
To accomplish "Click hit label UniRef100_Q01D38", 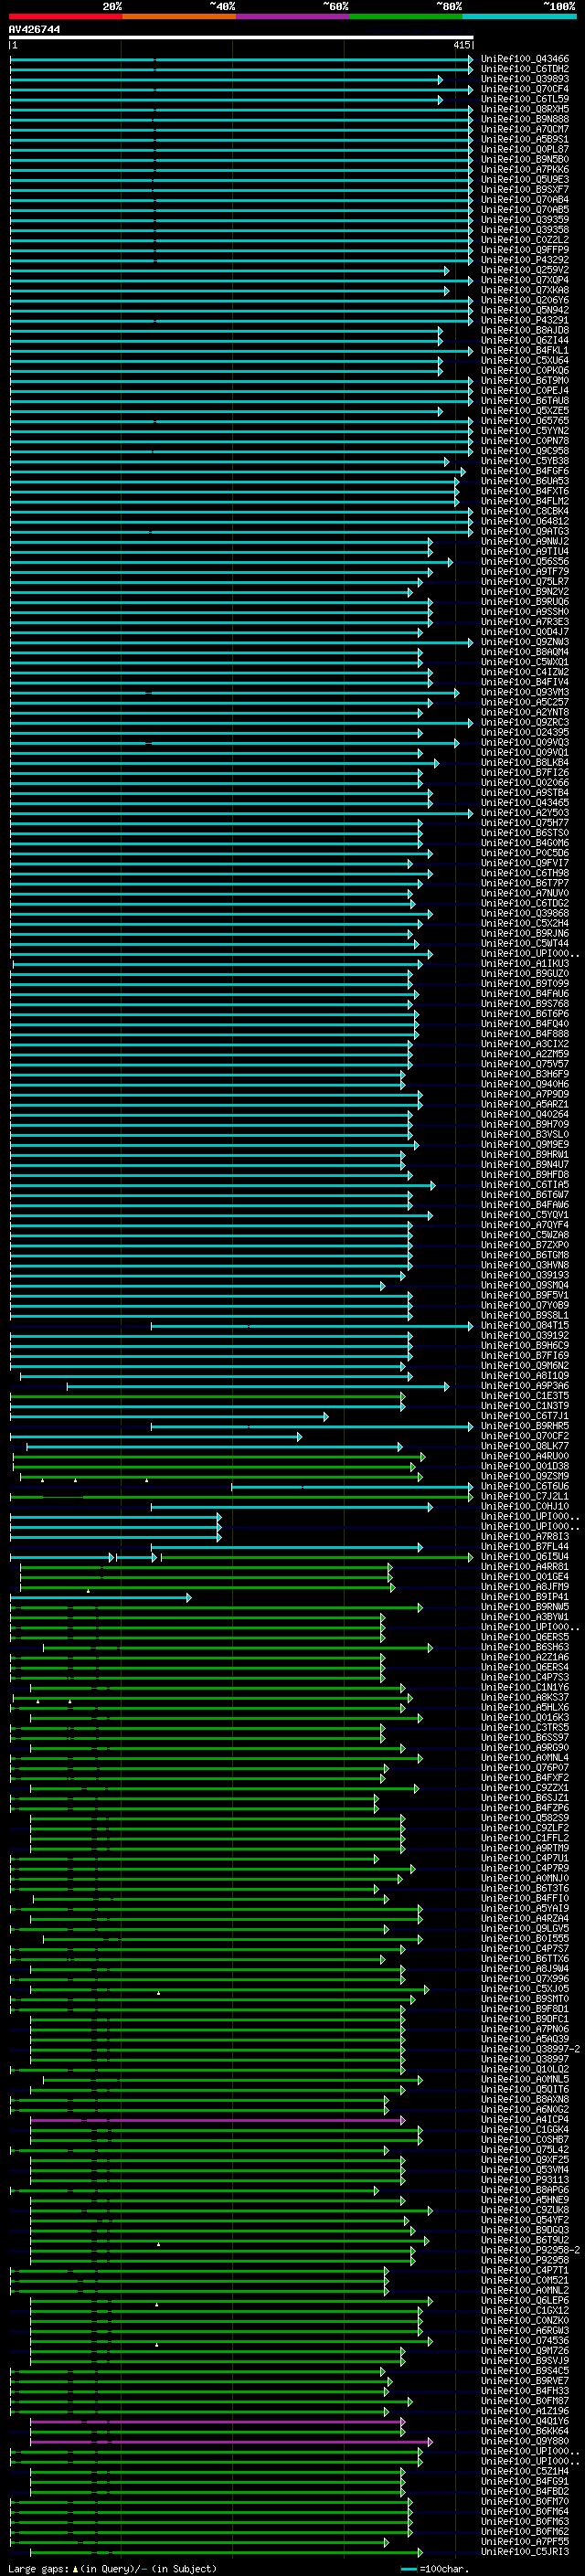I will 525,1466.
